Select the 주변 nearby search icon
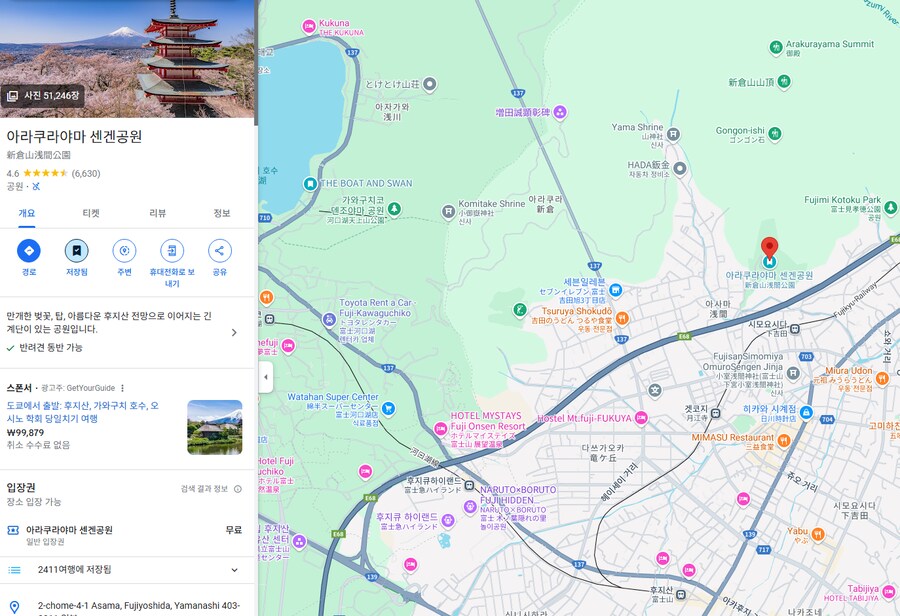The height and width of the screenshot is (616, 900). 123,253
